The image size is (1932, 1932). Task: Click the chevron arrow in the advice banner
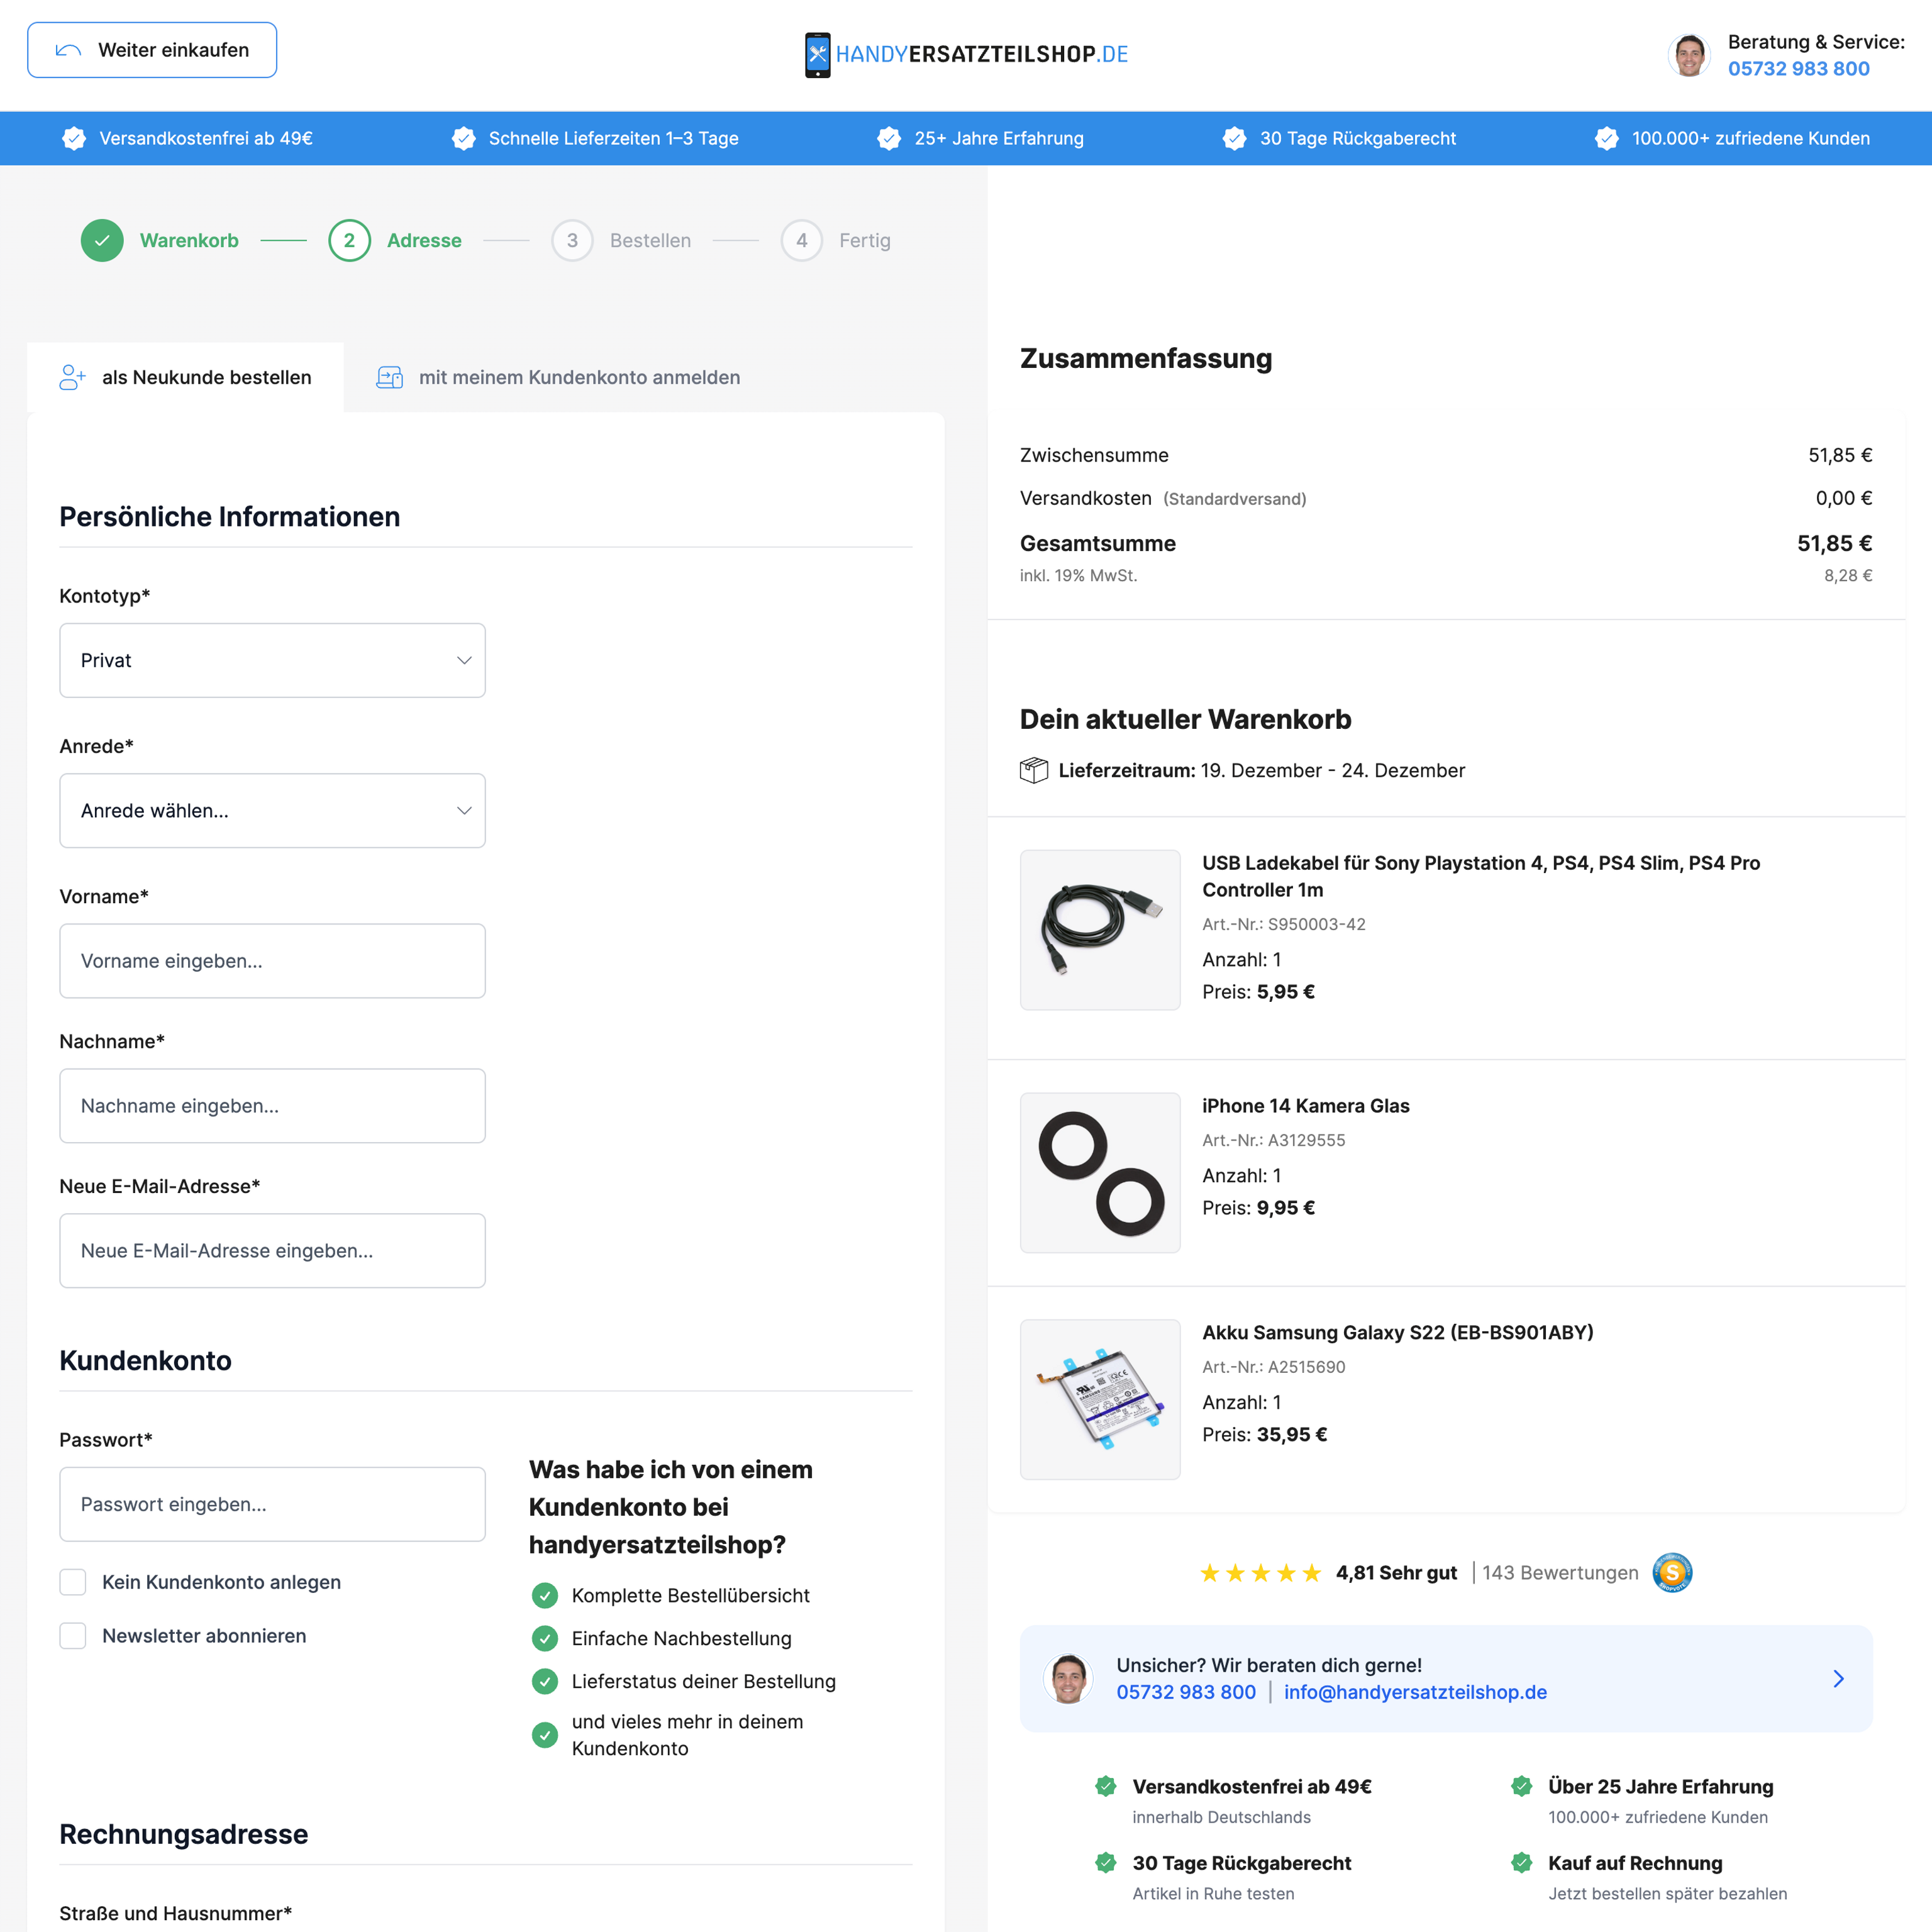pyautogui.click(x=1838, y=1678)
